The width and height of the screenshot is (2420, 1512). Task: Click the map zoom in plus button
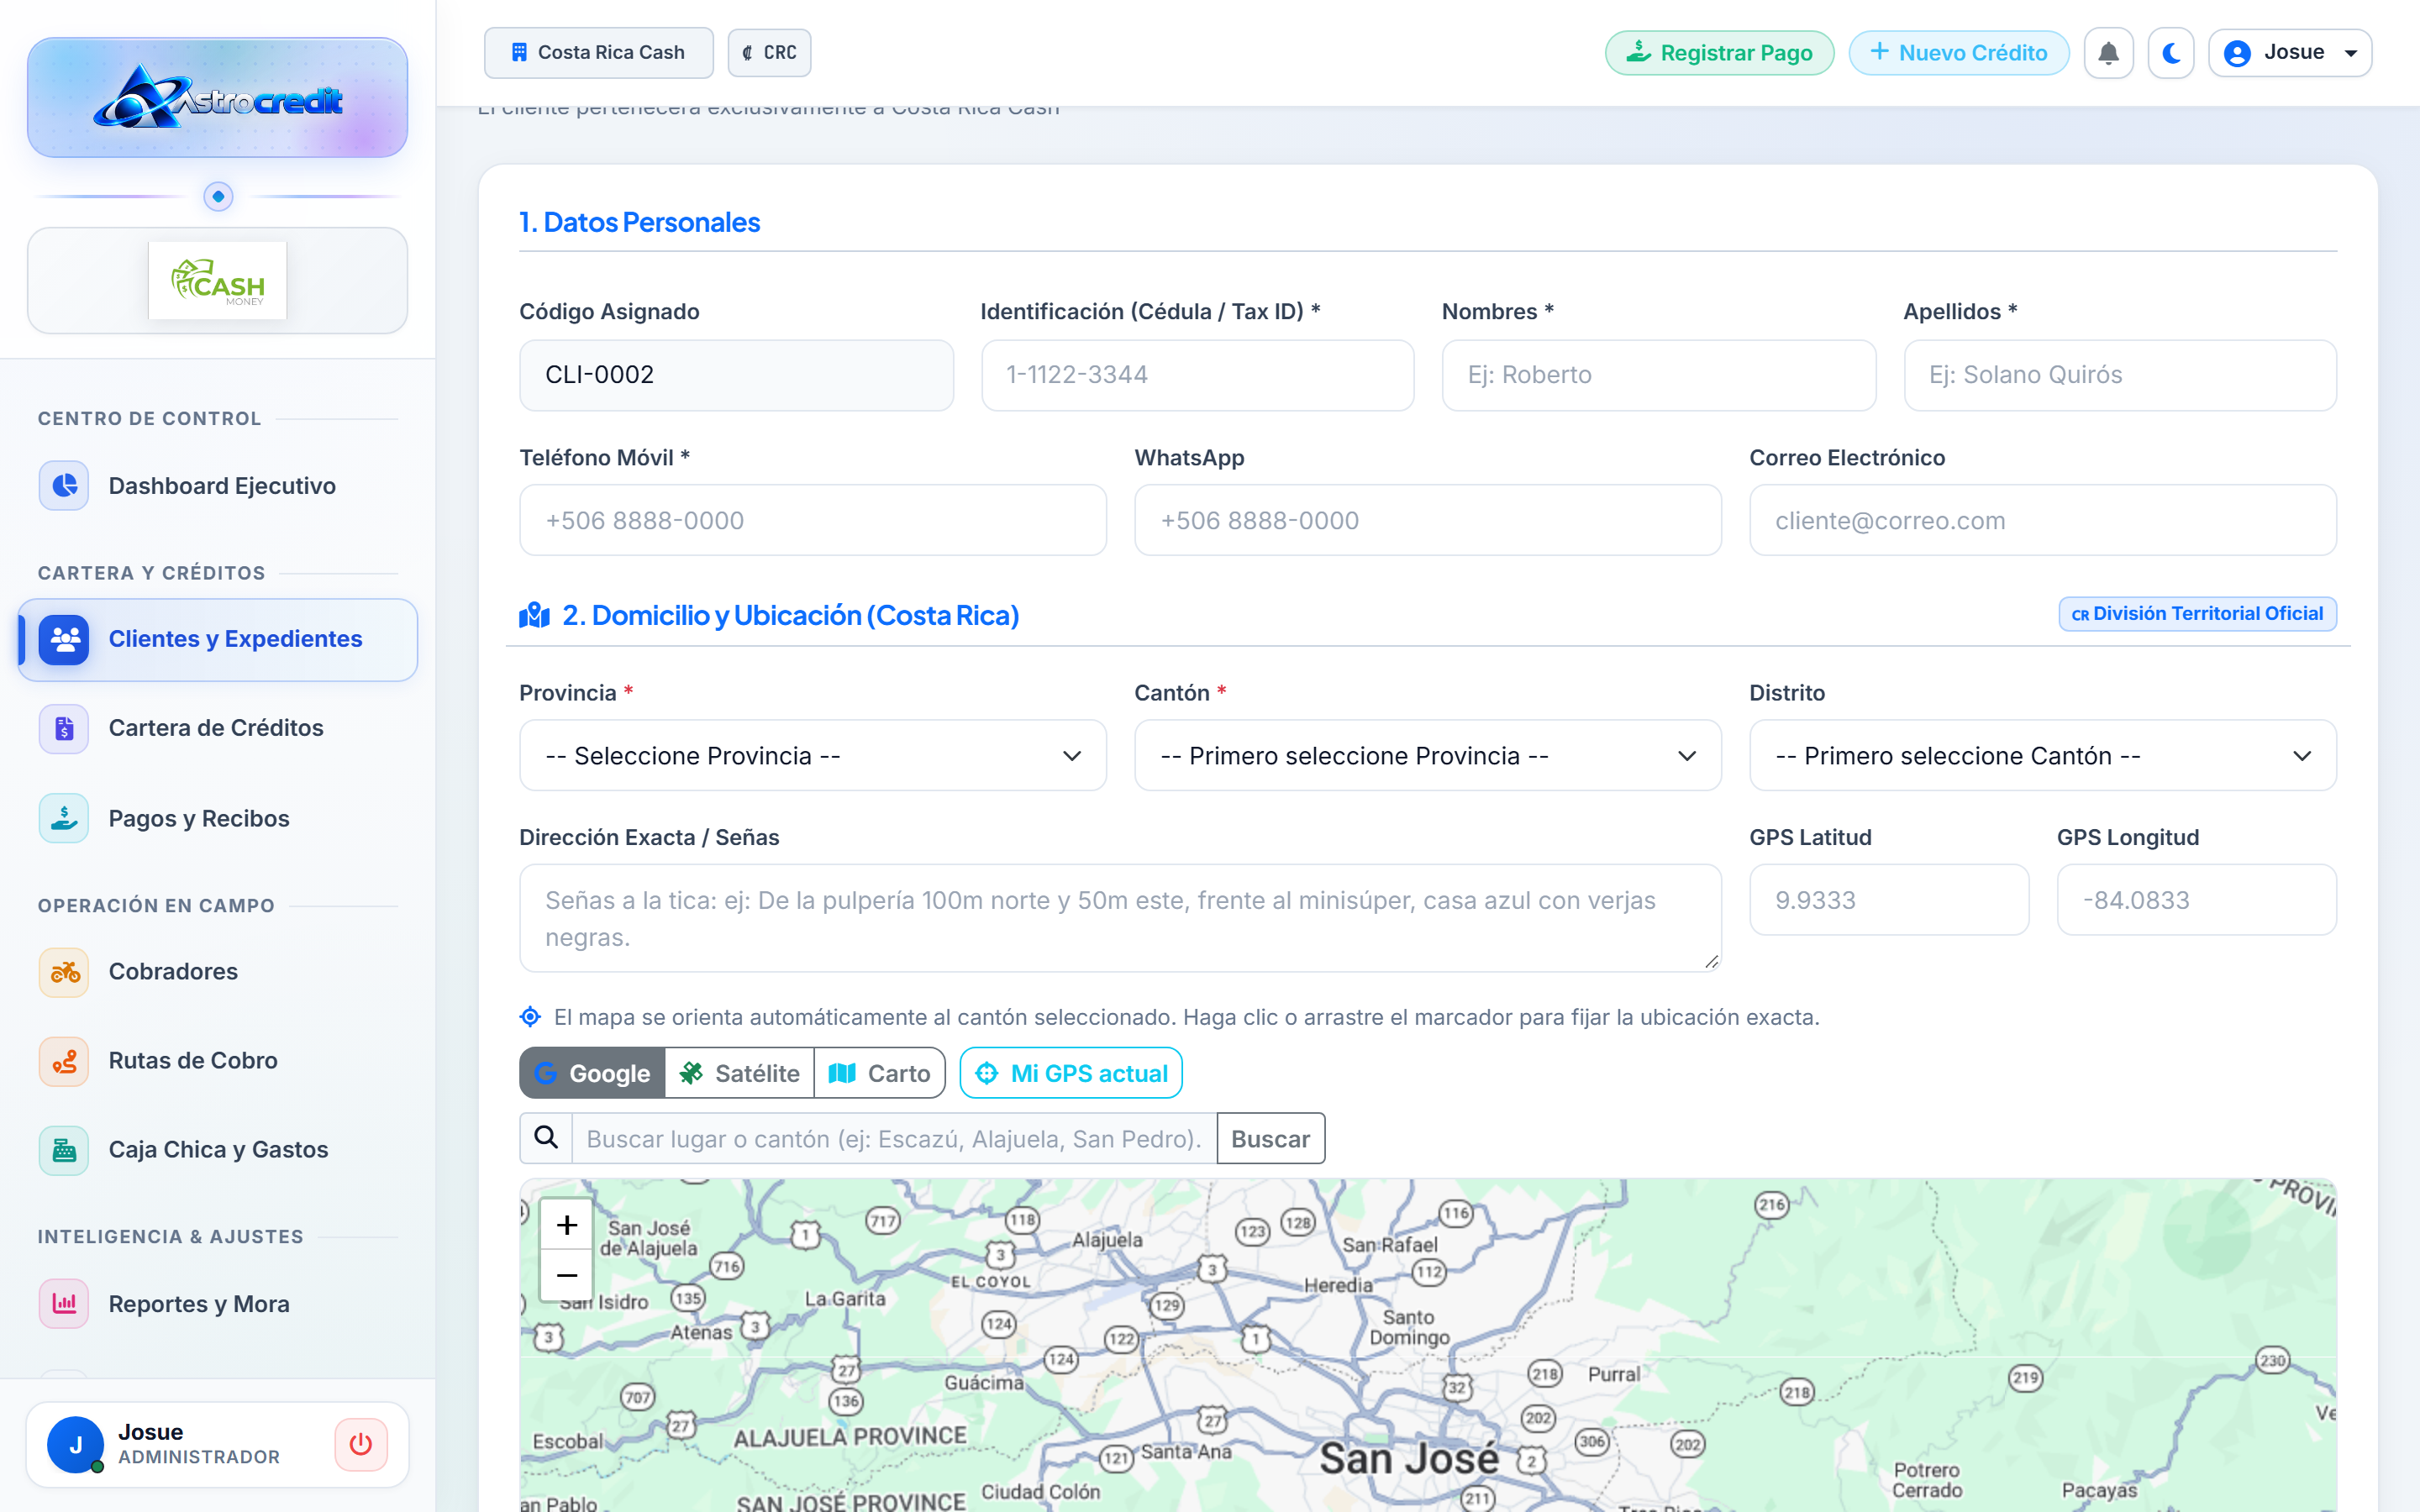(567, 1225)
